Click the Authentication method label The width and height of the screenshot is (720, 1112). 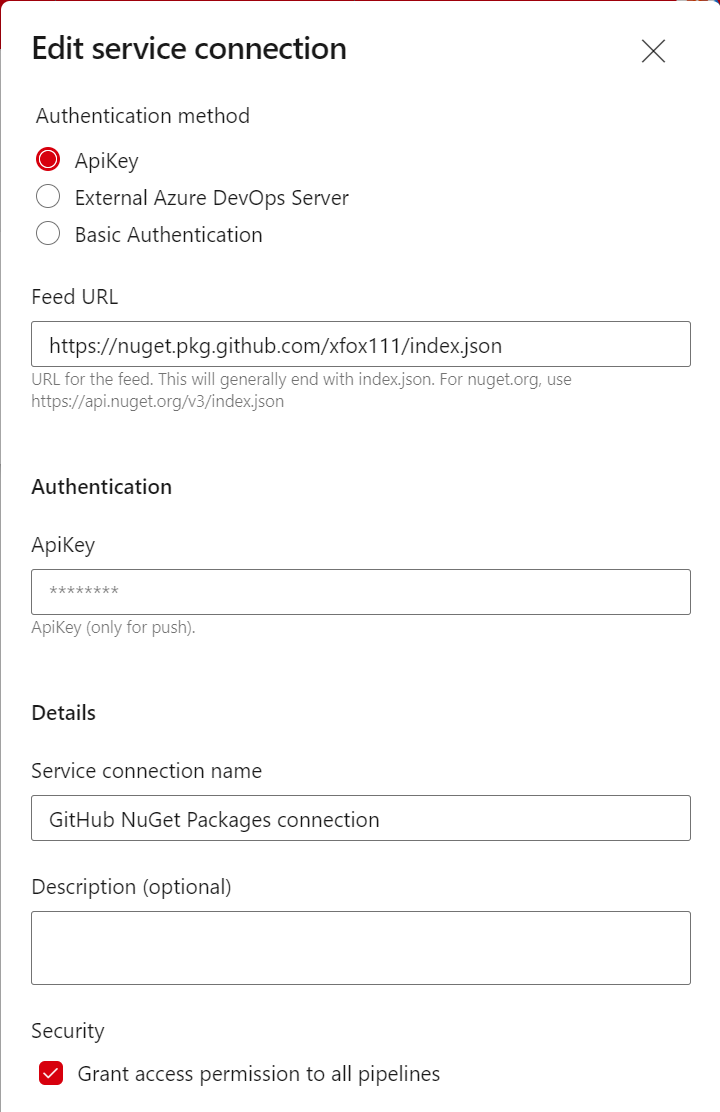[142, 116]
